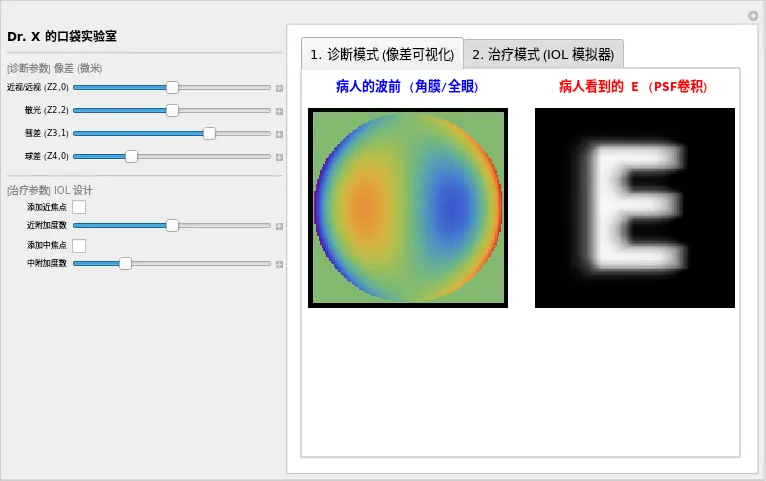
Task: Click the 散光 (Z2,2) slider handle
Action: 172,111
